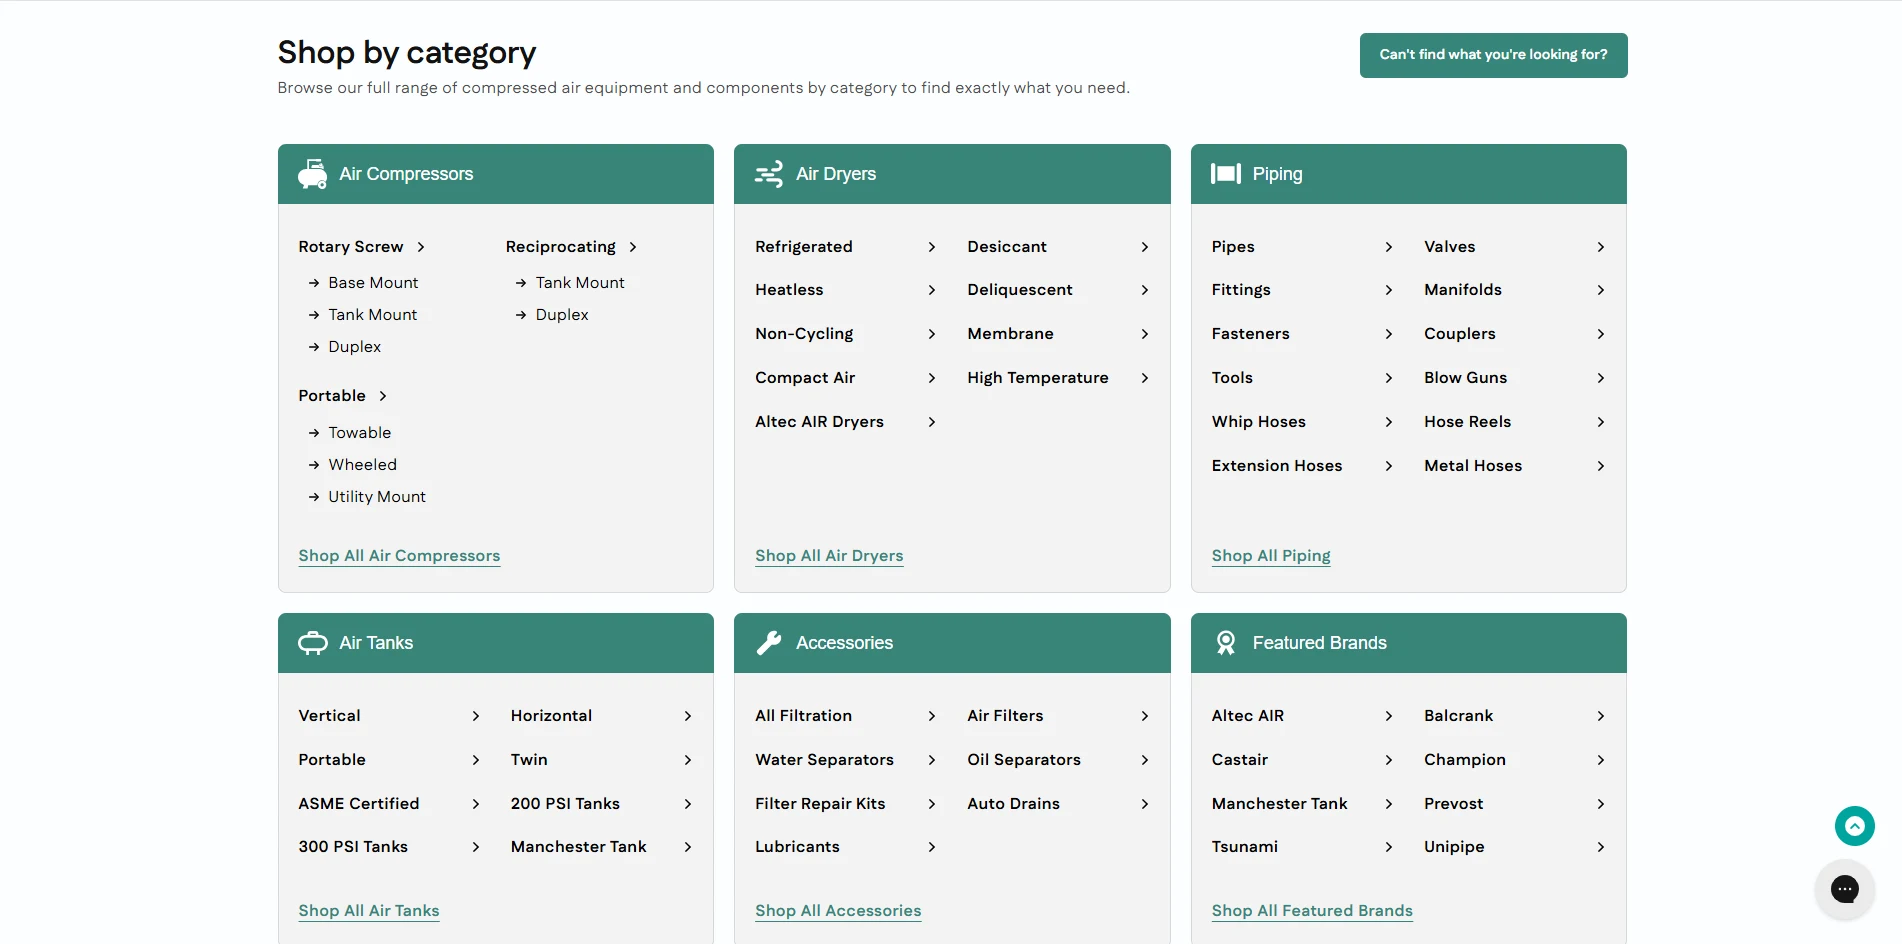This screenshot has width=1902, height=944.
Task: Open the chat support widget
Action: [1845, 889]
